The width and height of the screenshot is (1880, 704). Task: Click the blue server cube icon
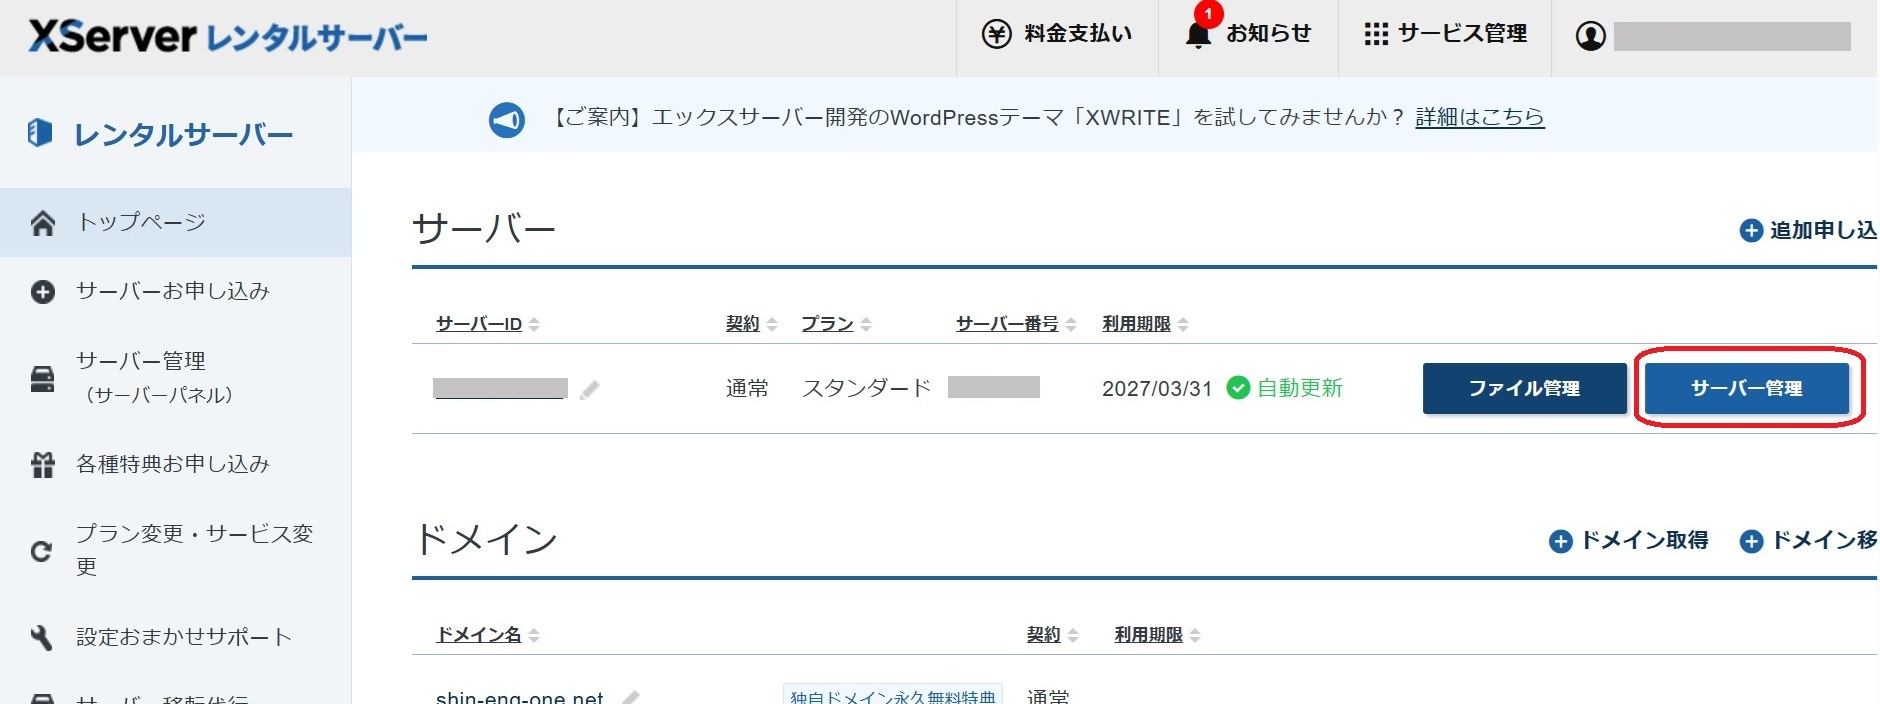40,132
